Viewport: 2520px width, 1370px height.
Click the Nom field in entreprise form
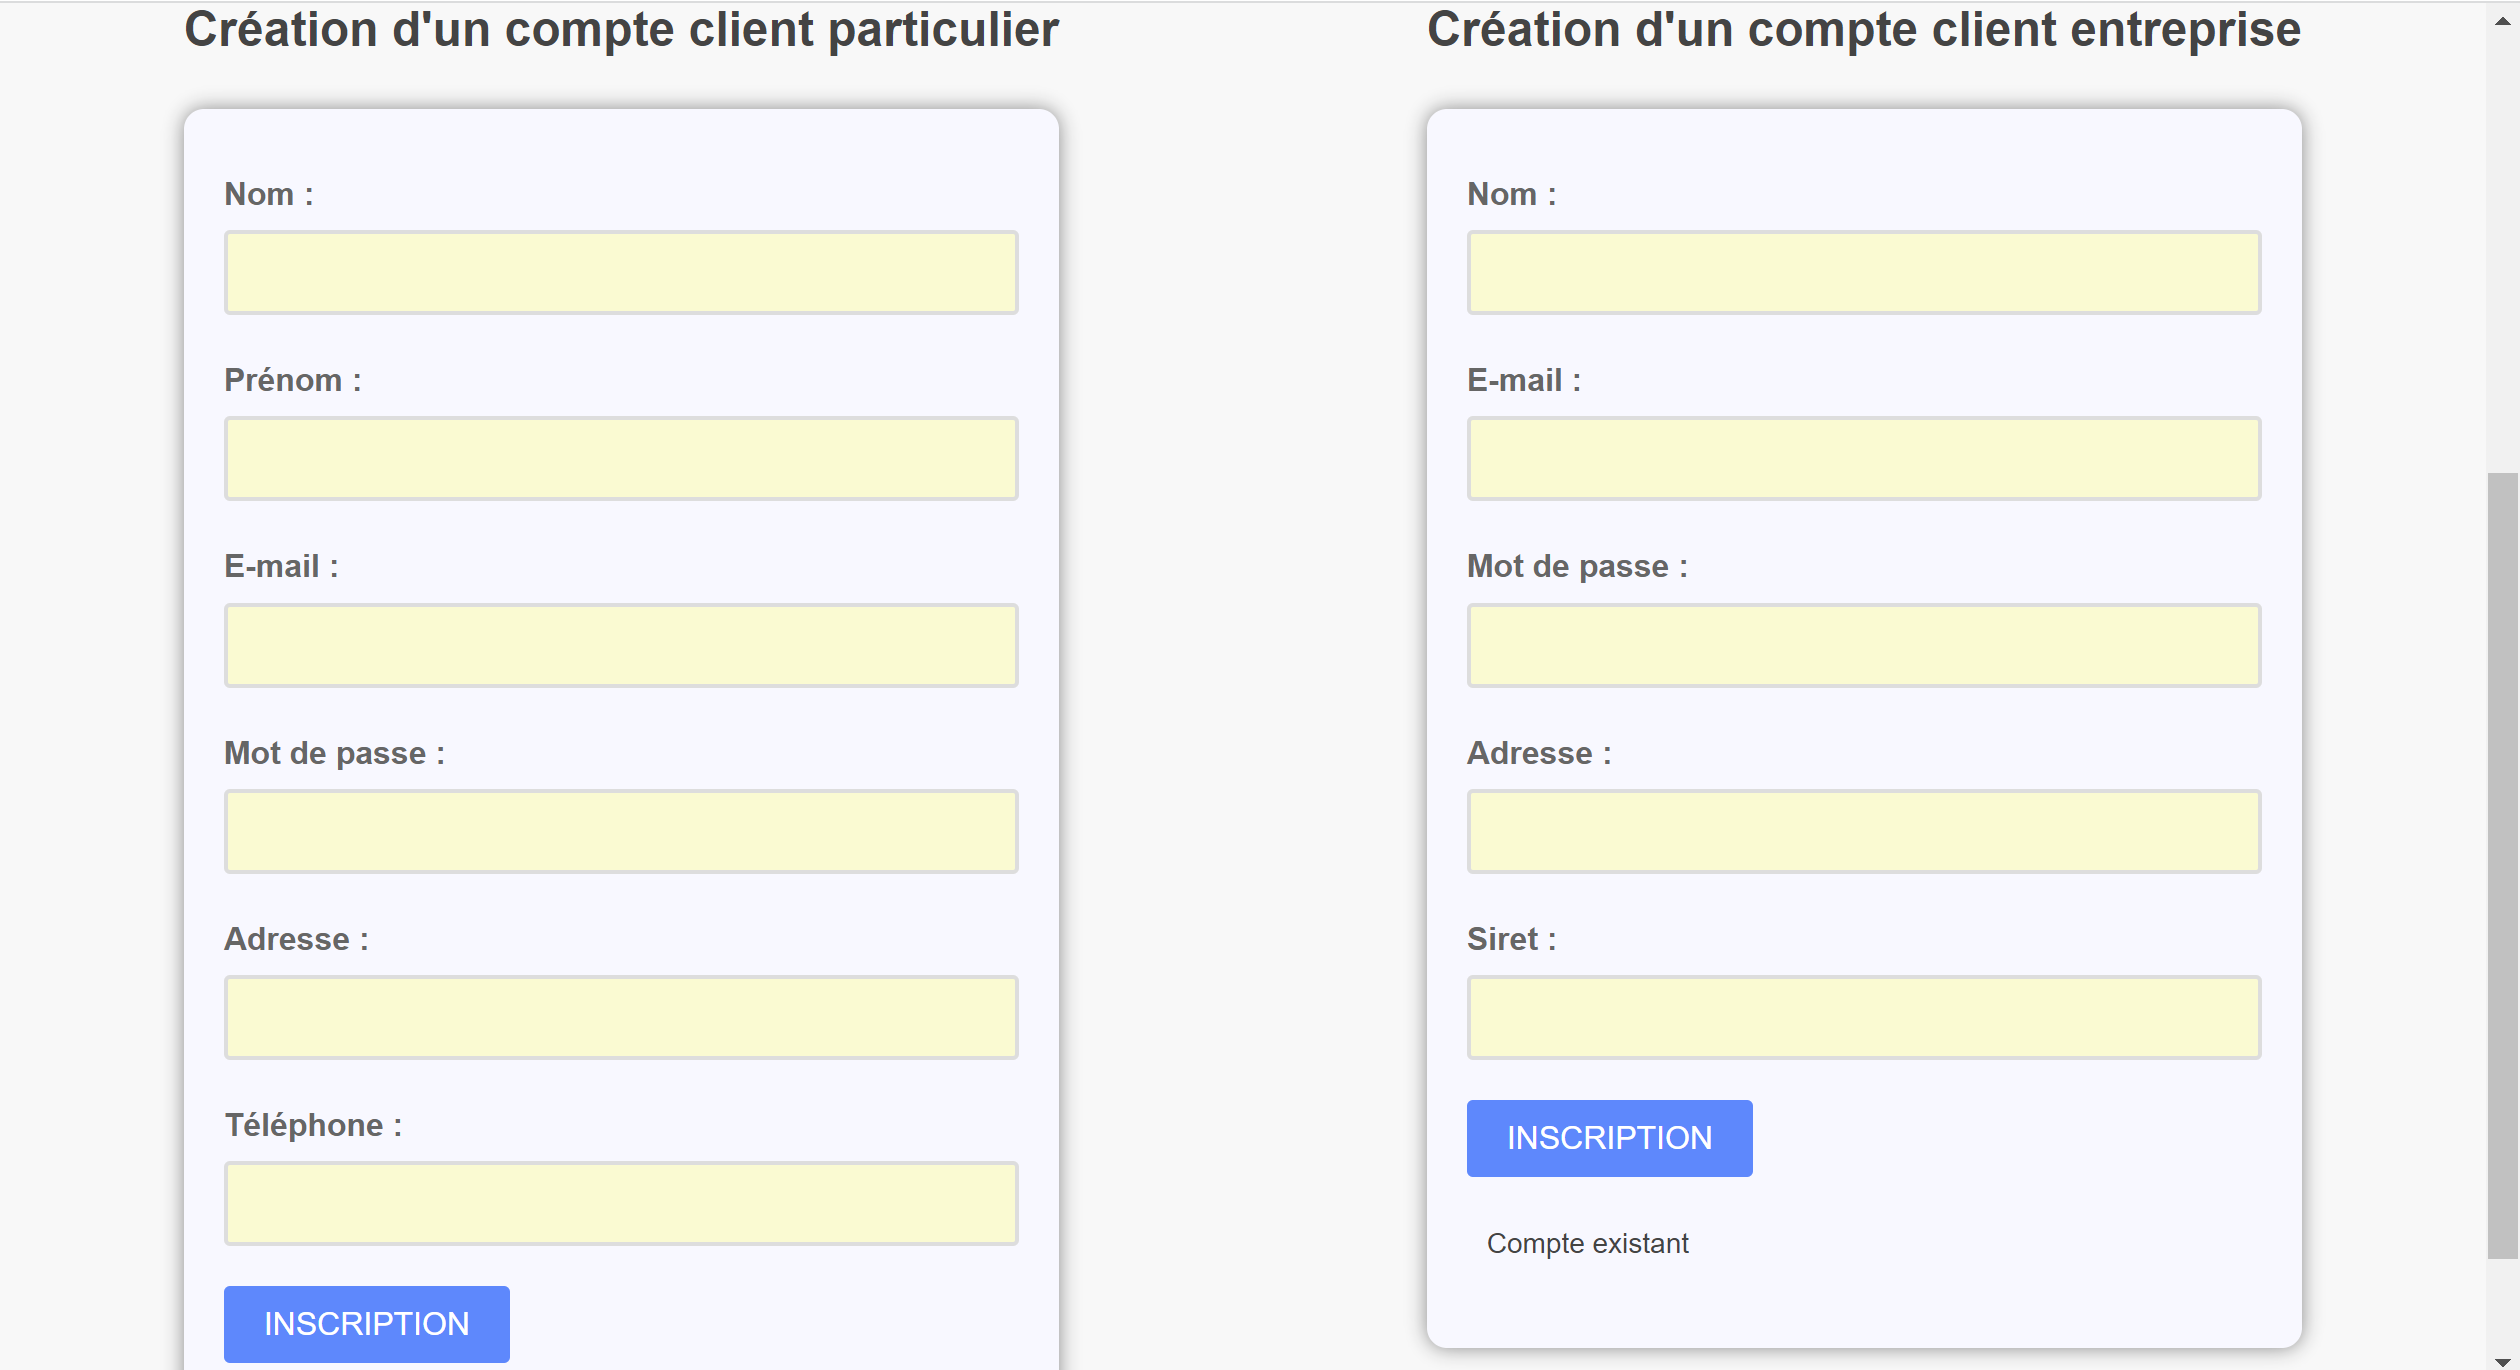click(x=1864, y=273)
